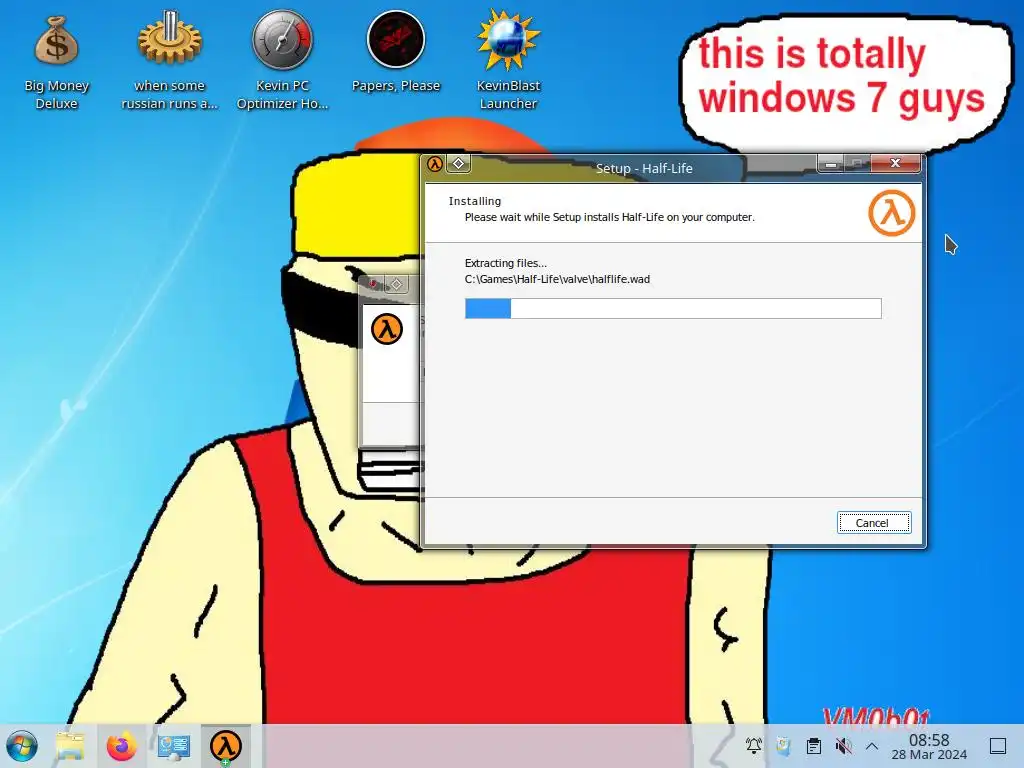This screenshot has height=768, width=1024.
Task: Click the recycle-bin-like tray icon
Action: tap(784, 746)
